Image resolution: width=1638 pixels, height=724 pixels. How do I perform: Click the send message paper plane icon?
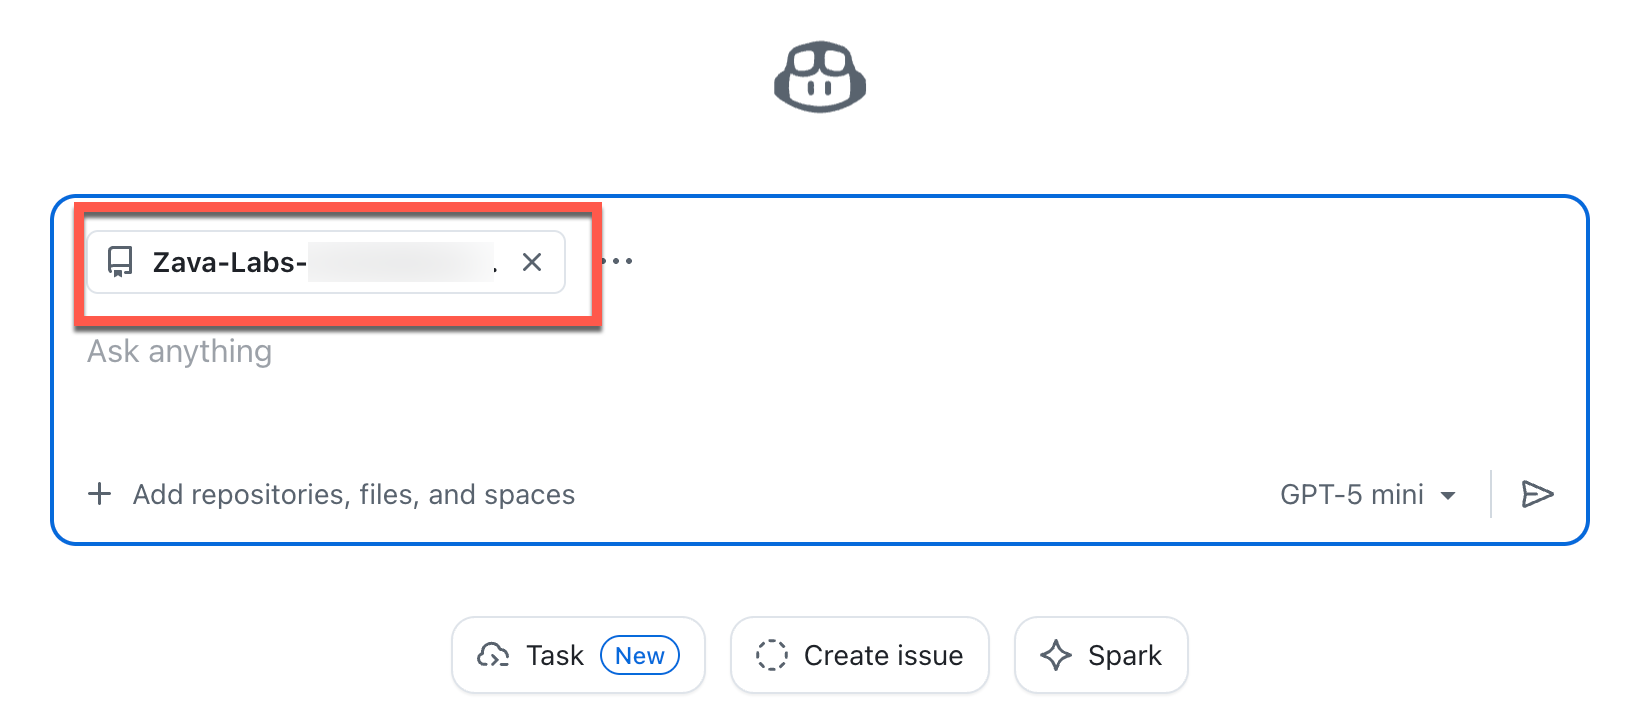click(1539, 493)
